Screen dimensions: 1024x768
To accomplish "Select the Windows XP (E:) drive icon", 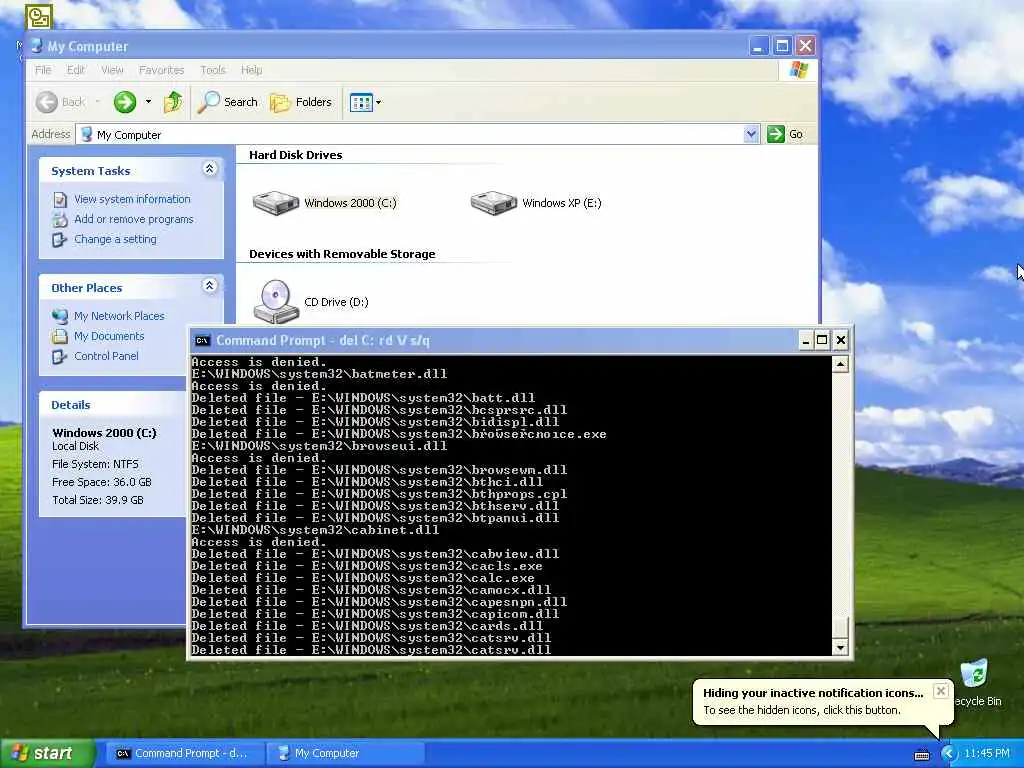I will pos(494,202).
